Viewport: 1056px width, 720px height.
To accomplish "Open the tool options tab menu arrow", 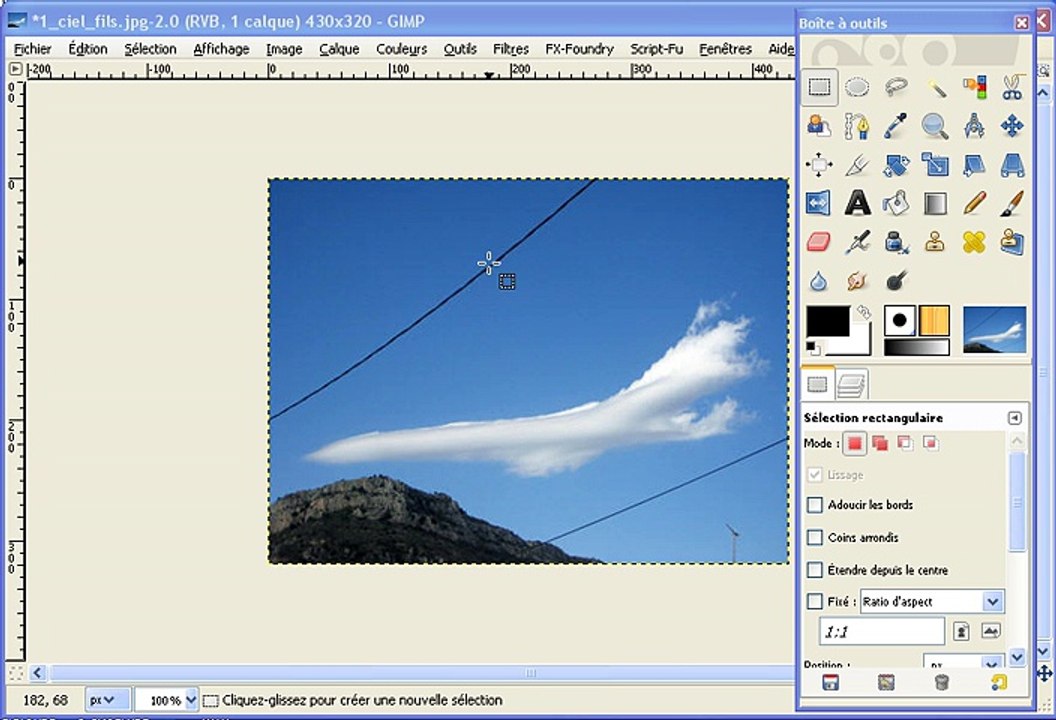I will [x=1014, y=418].
